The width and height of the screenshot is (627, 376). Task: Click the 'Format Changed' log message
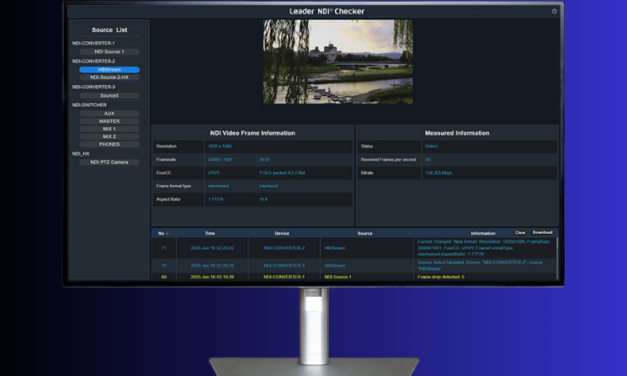pos(484,248)
